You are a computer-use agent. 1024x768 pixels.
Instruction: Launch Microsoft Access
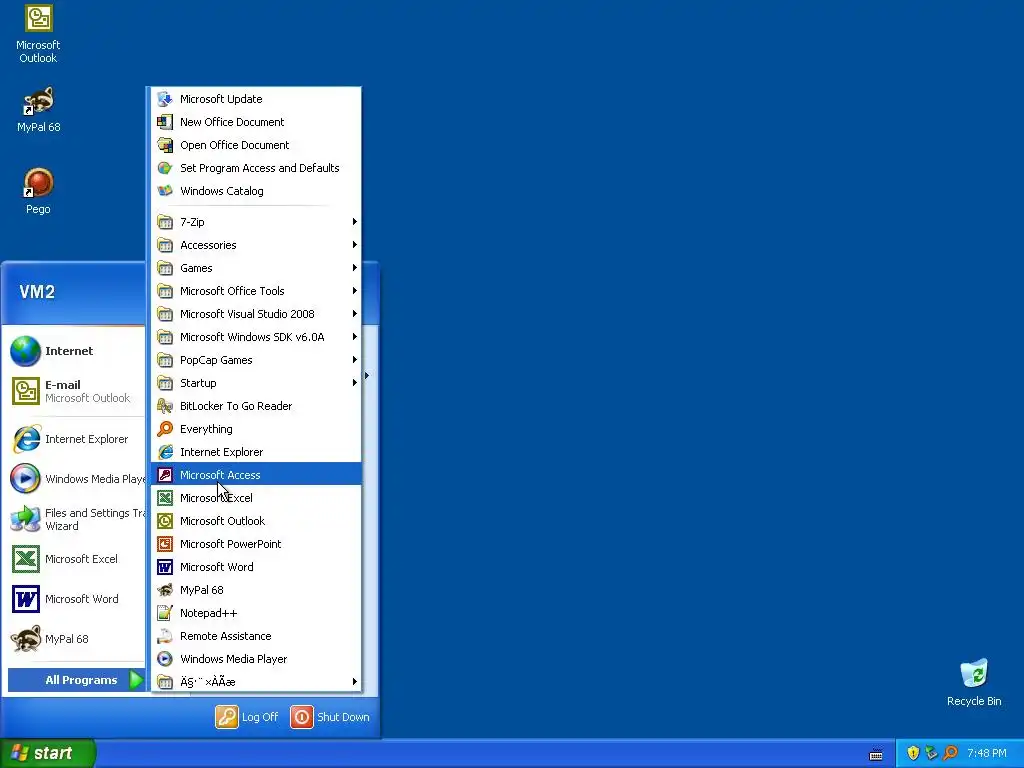(256, 475)
